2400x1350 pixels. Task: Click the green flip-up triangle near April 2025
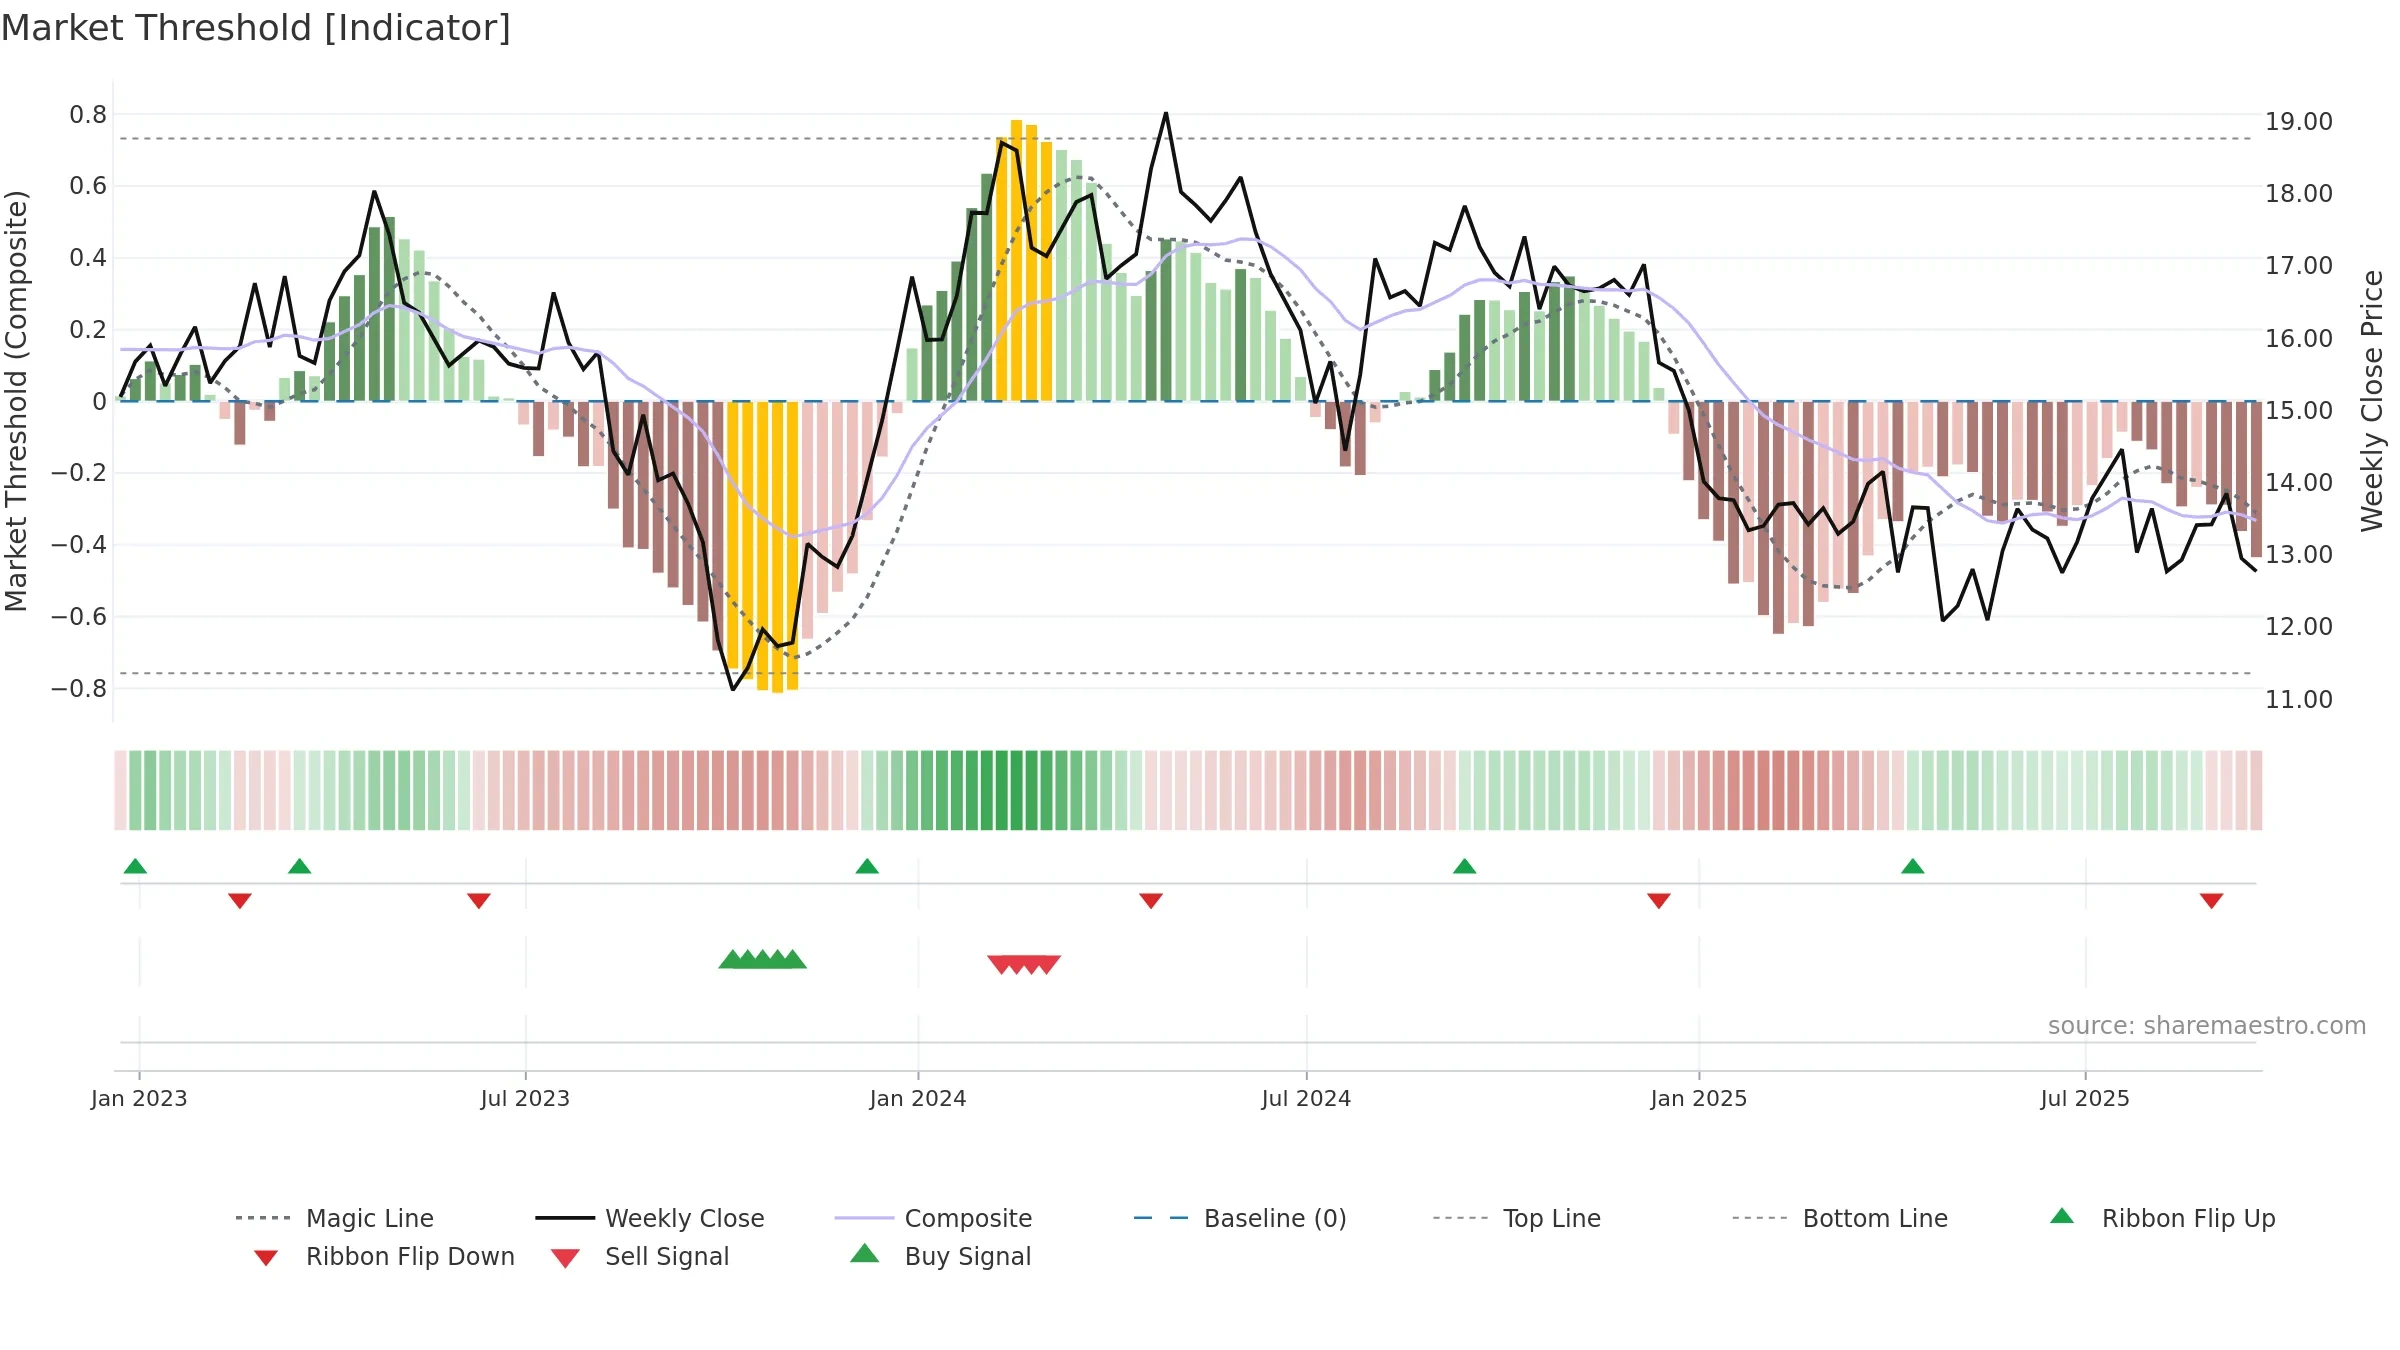tap(1912, 866)
